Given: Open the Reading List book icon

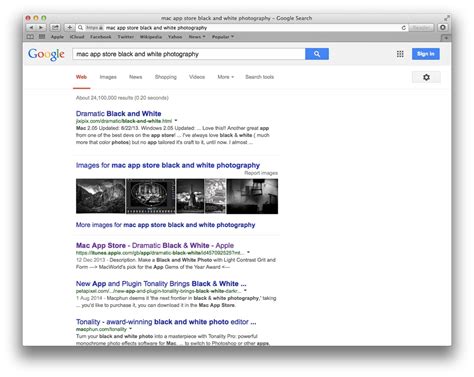Looking at the screenshot, I should pos(30,37).
